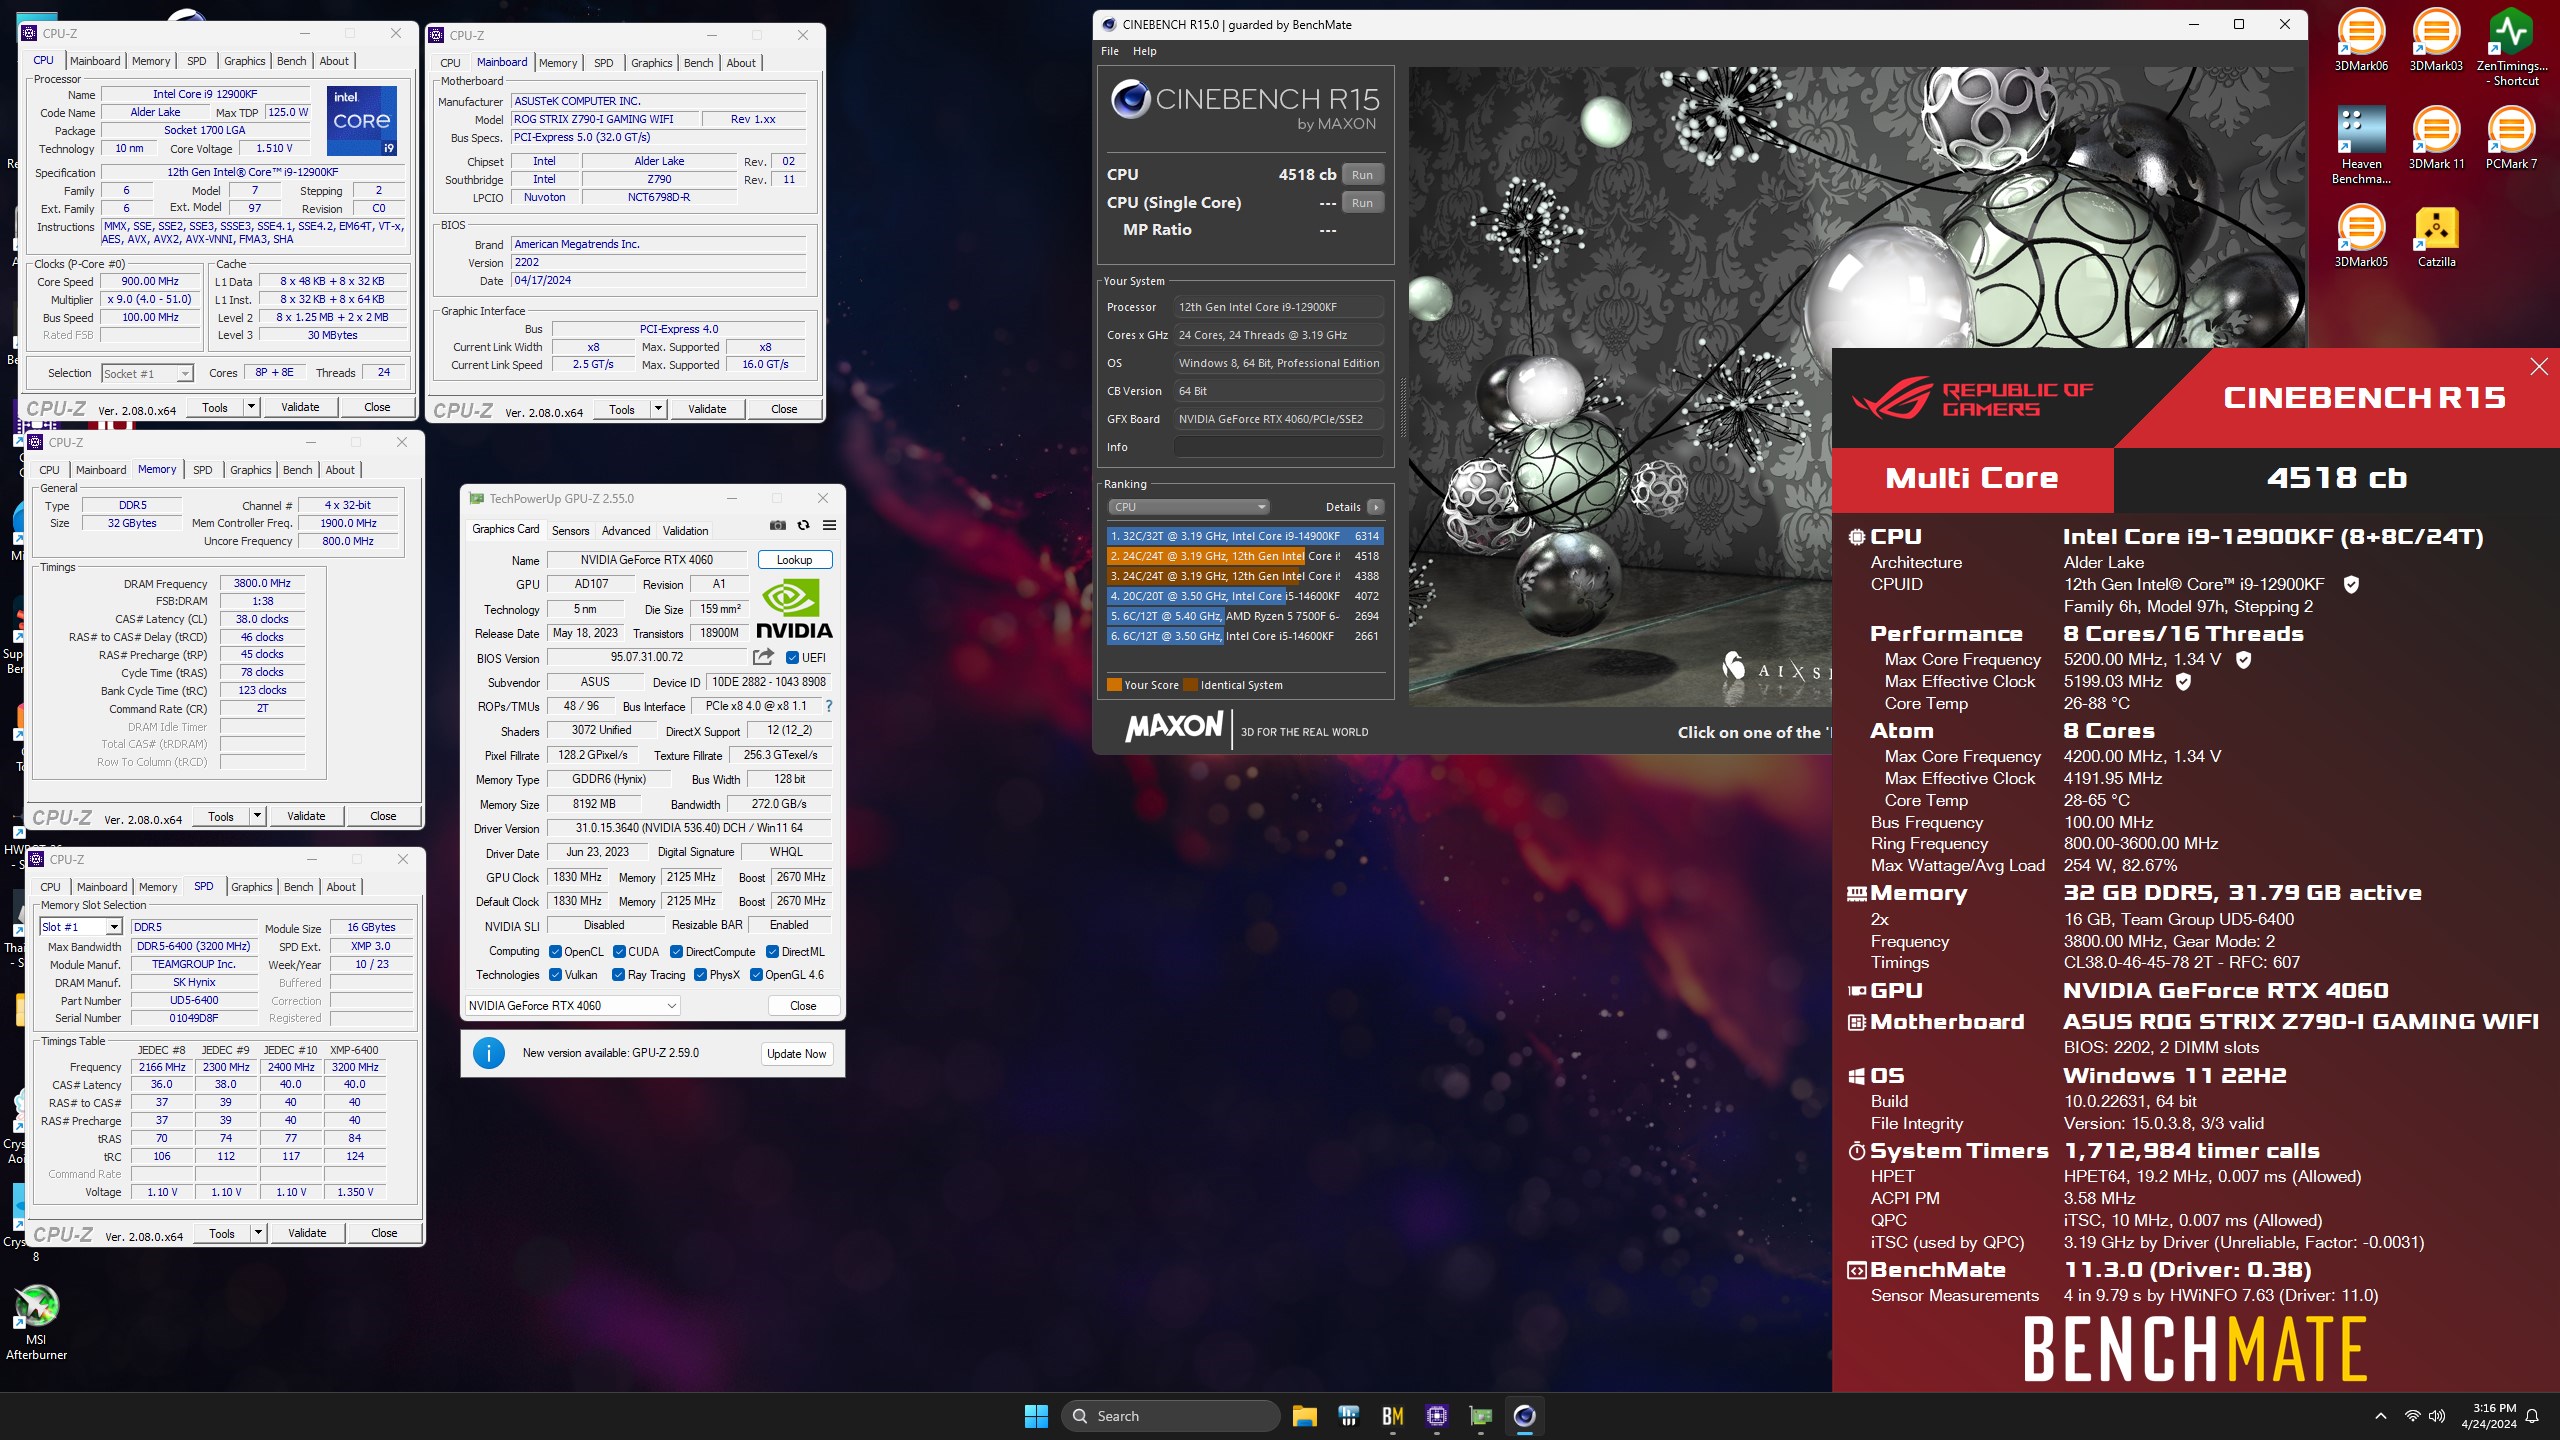Launch the Catzilla desktop icon
2560x1440 pixels.
pos(2436,236)
